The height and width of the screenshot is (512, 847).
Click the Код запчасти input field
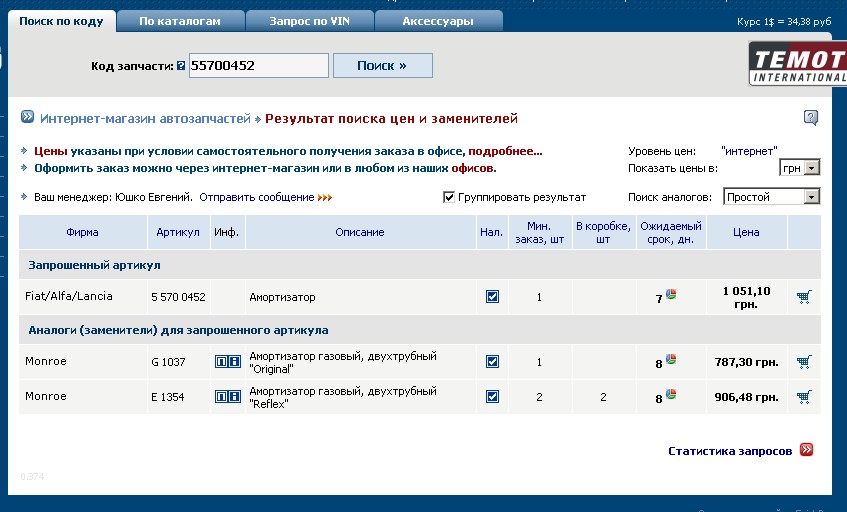pyautogui.click(x=258, y=66)
